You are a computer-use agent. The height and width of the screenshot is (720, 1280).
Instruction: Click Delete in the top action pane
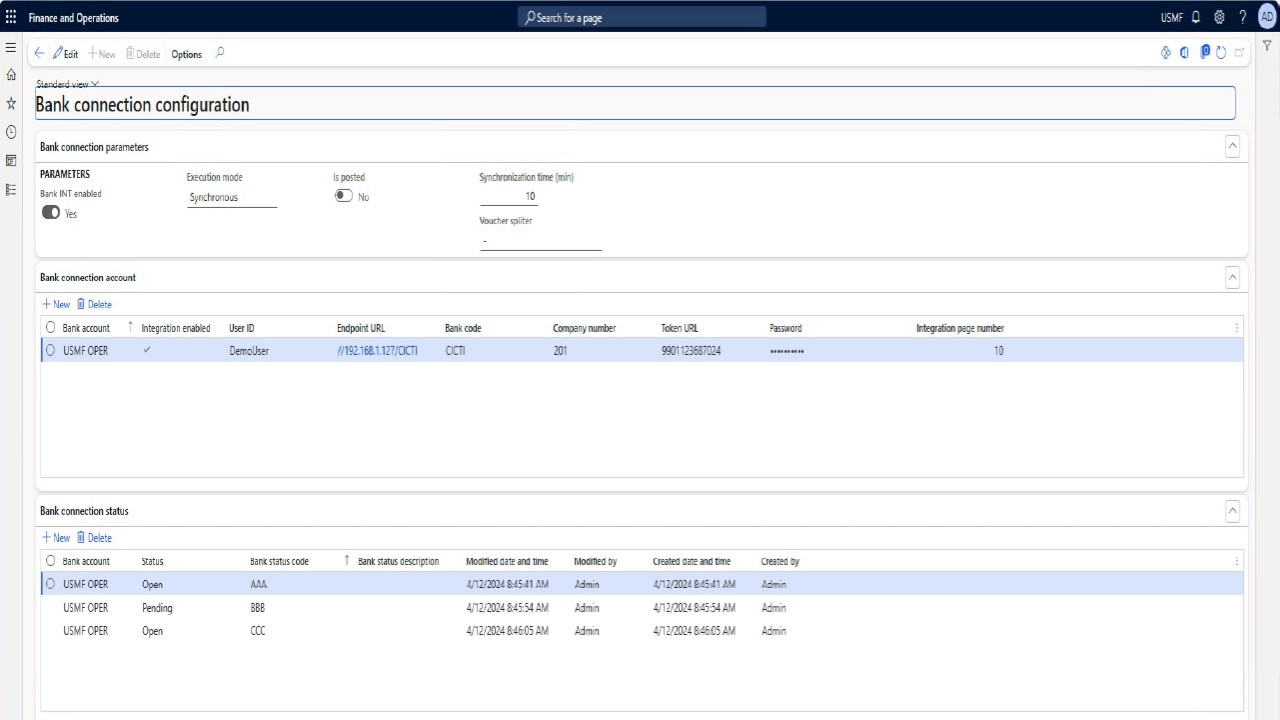[143, 54]
